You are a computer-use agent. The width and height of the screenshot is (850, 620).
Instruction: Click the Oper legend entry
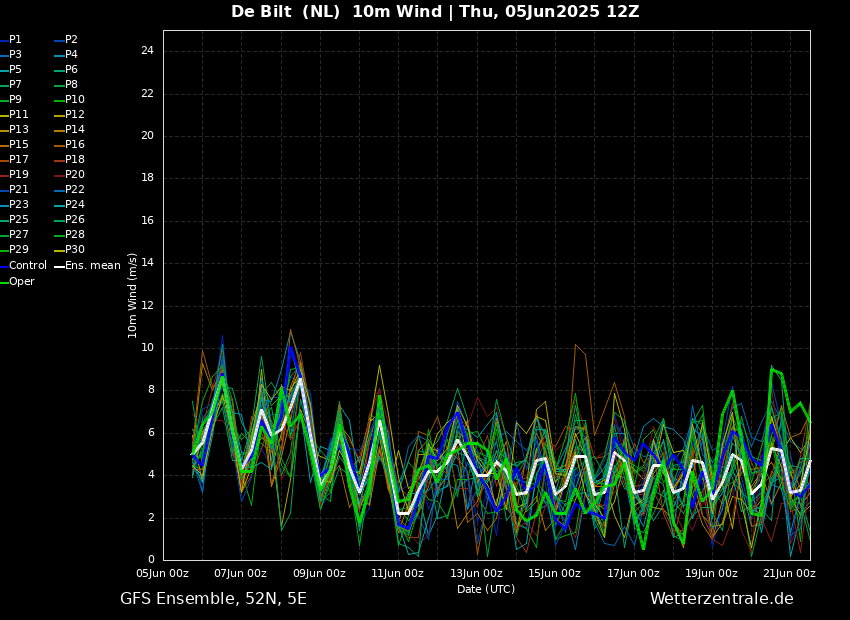[x=22, y=282]
